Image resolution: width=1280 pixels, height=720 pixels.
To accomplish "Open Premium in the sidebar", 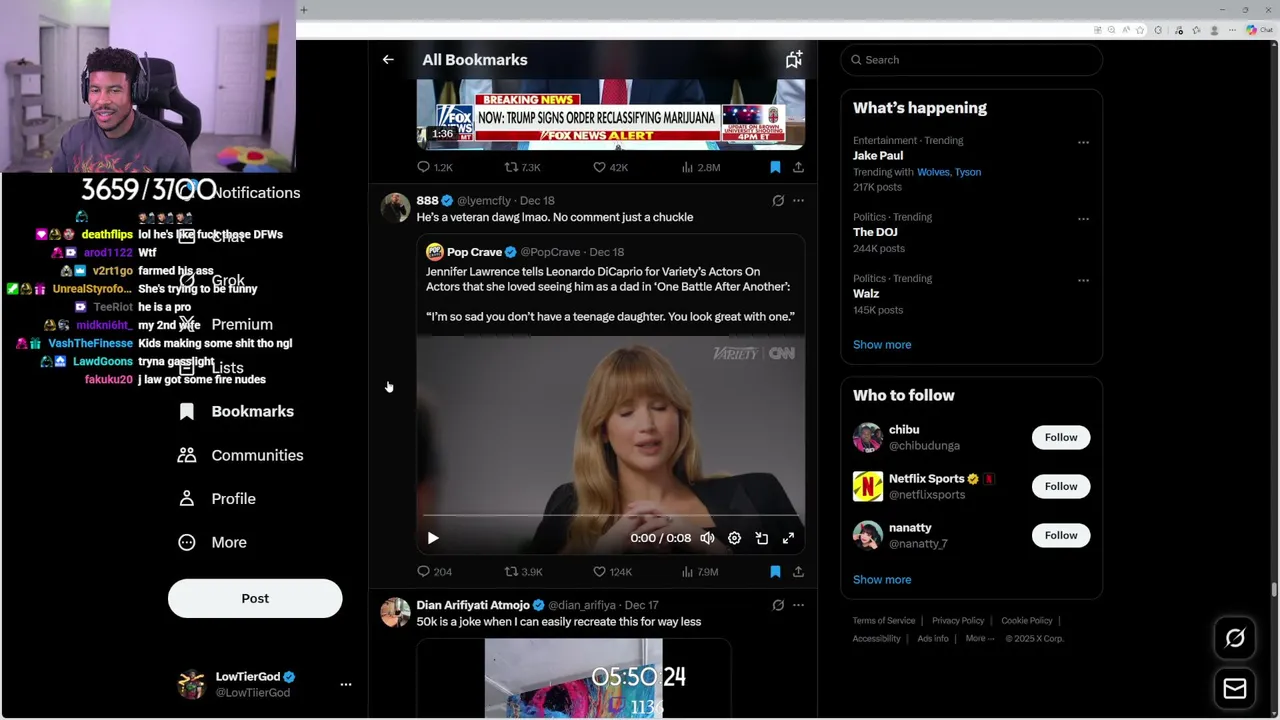I will tap(225, 325).
